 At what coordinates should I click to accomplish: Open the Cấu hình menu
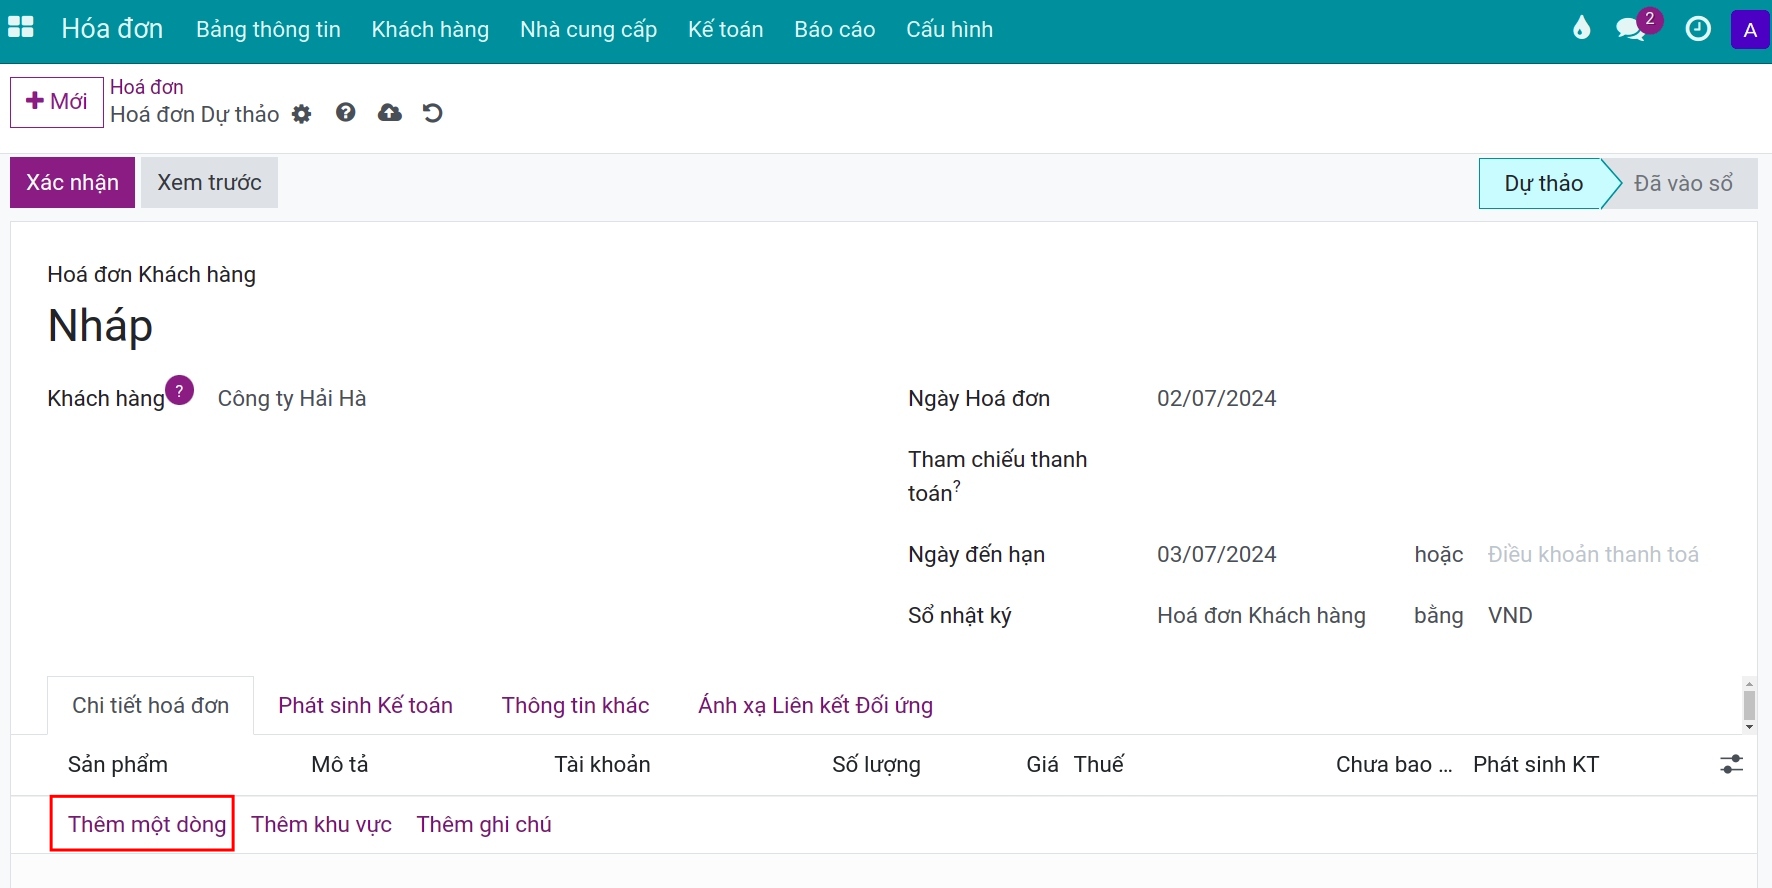[x=950, y=30]
